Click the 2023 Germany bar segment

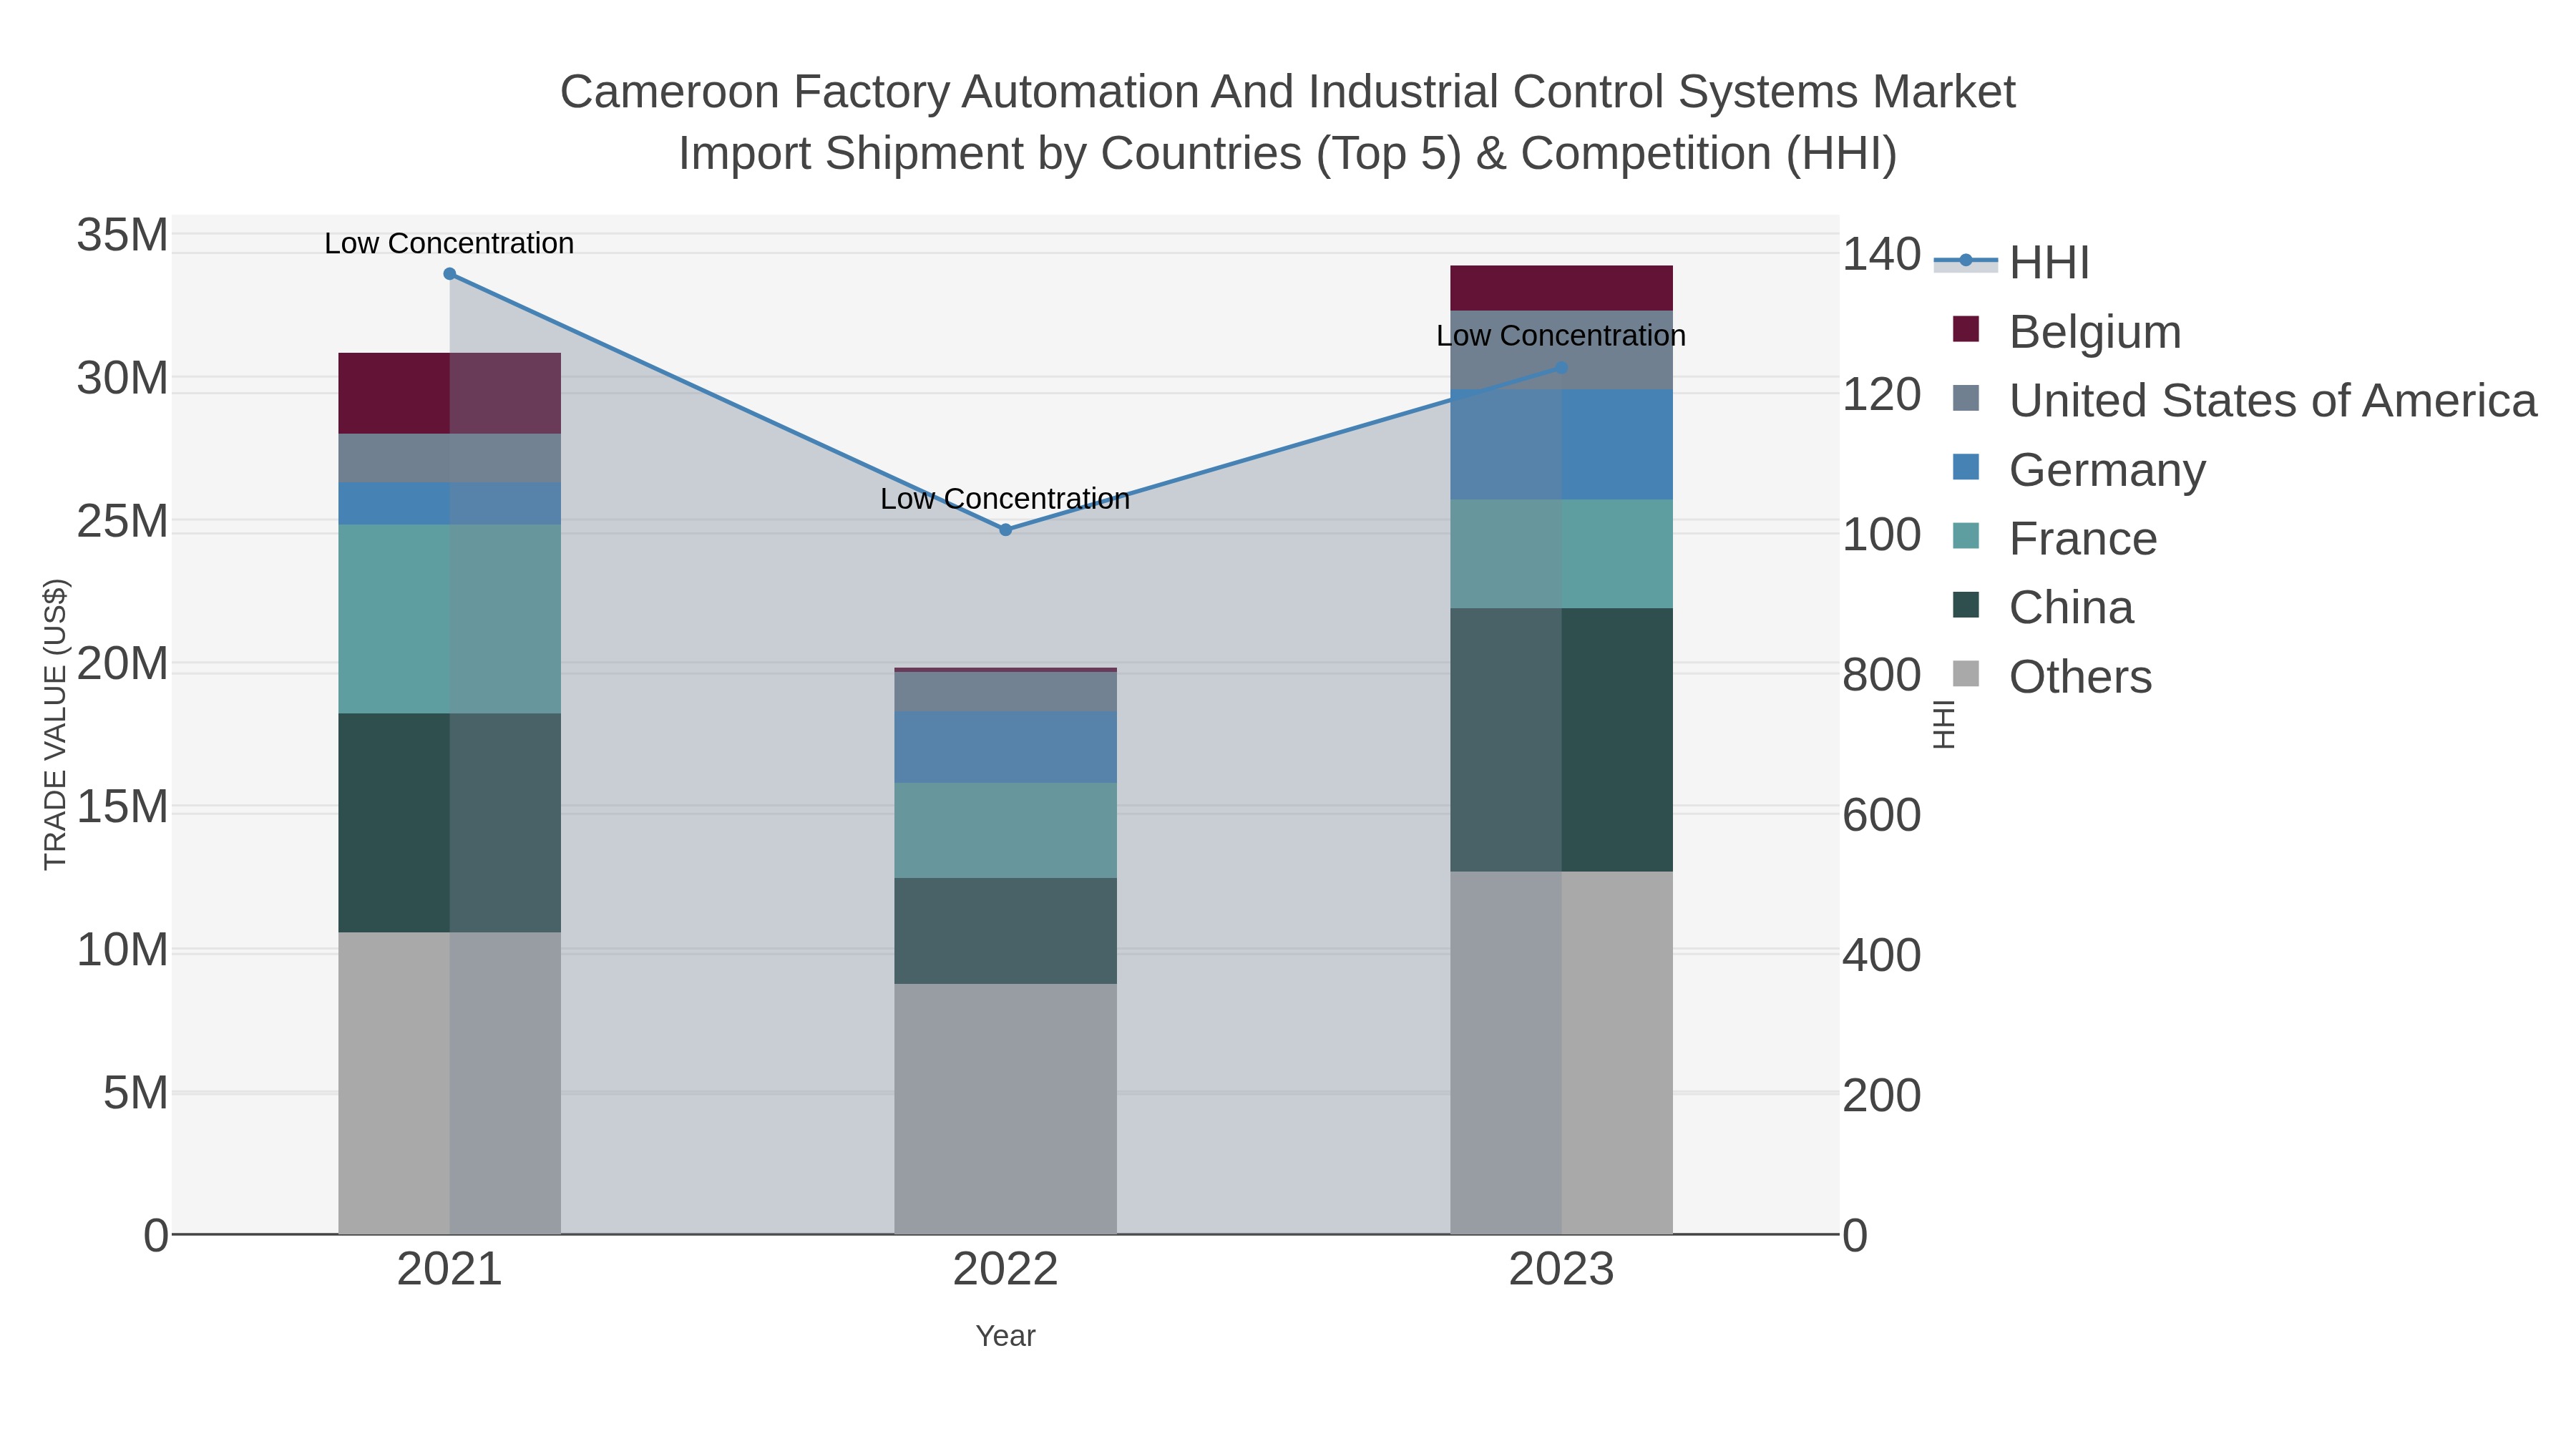pyautogui.click(x=1561, y=445)
